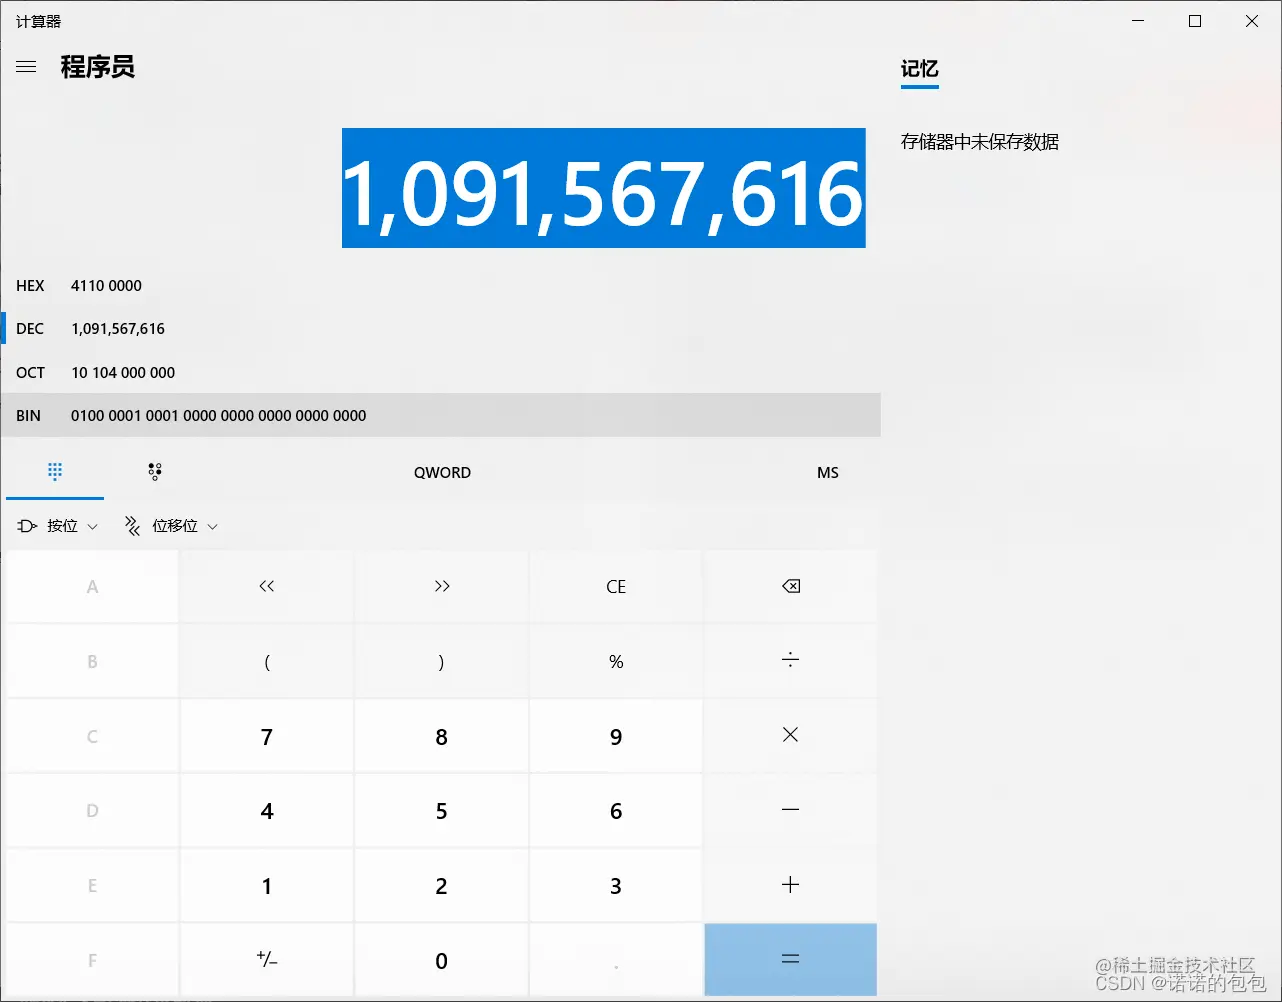Click the number 9 key
Image resolution: width=1282 pixels, height=1002 pixels.
point(616,736)
